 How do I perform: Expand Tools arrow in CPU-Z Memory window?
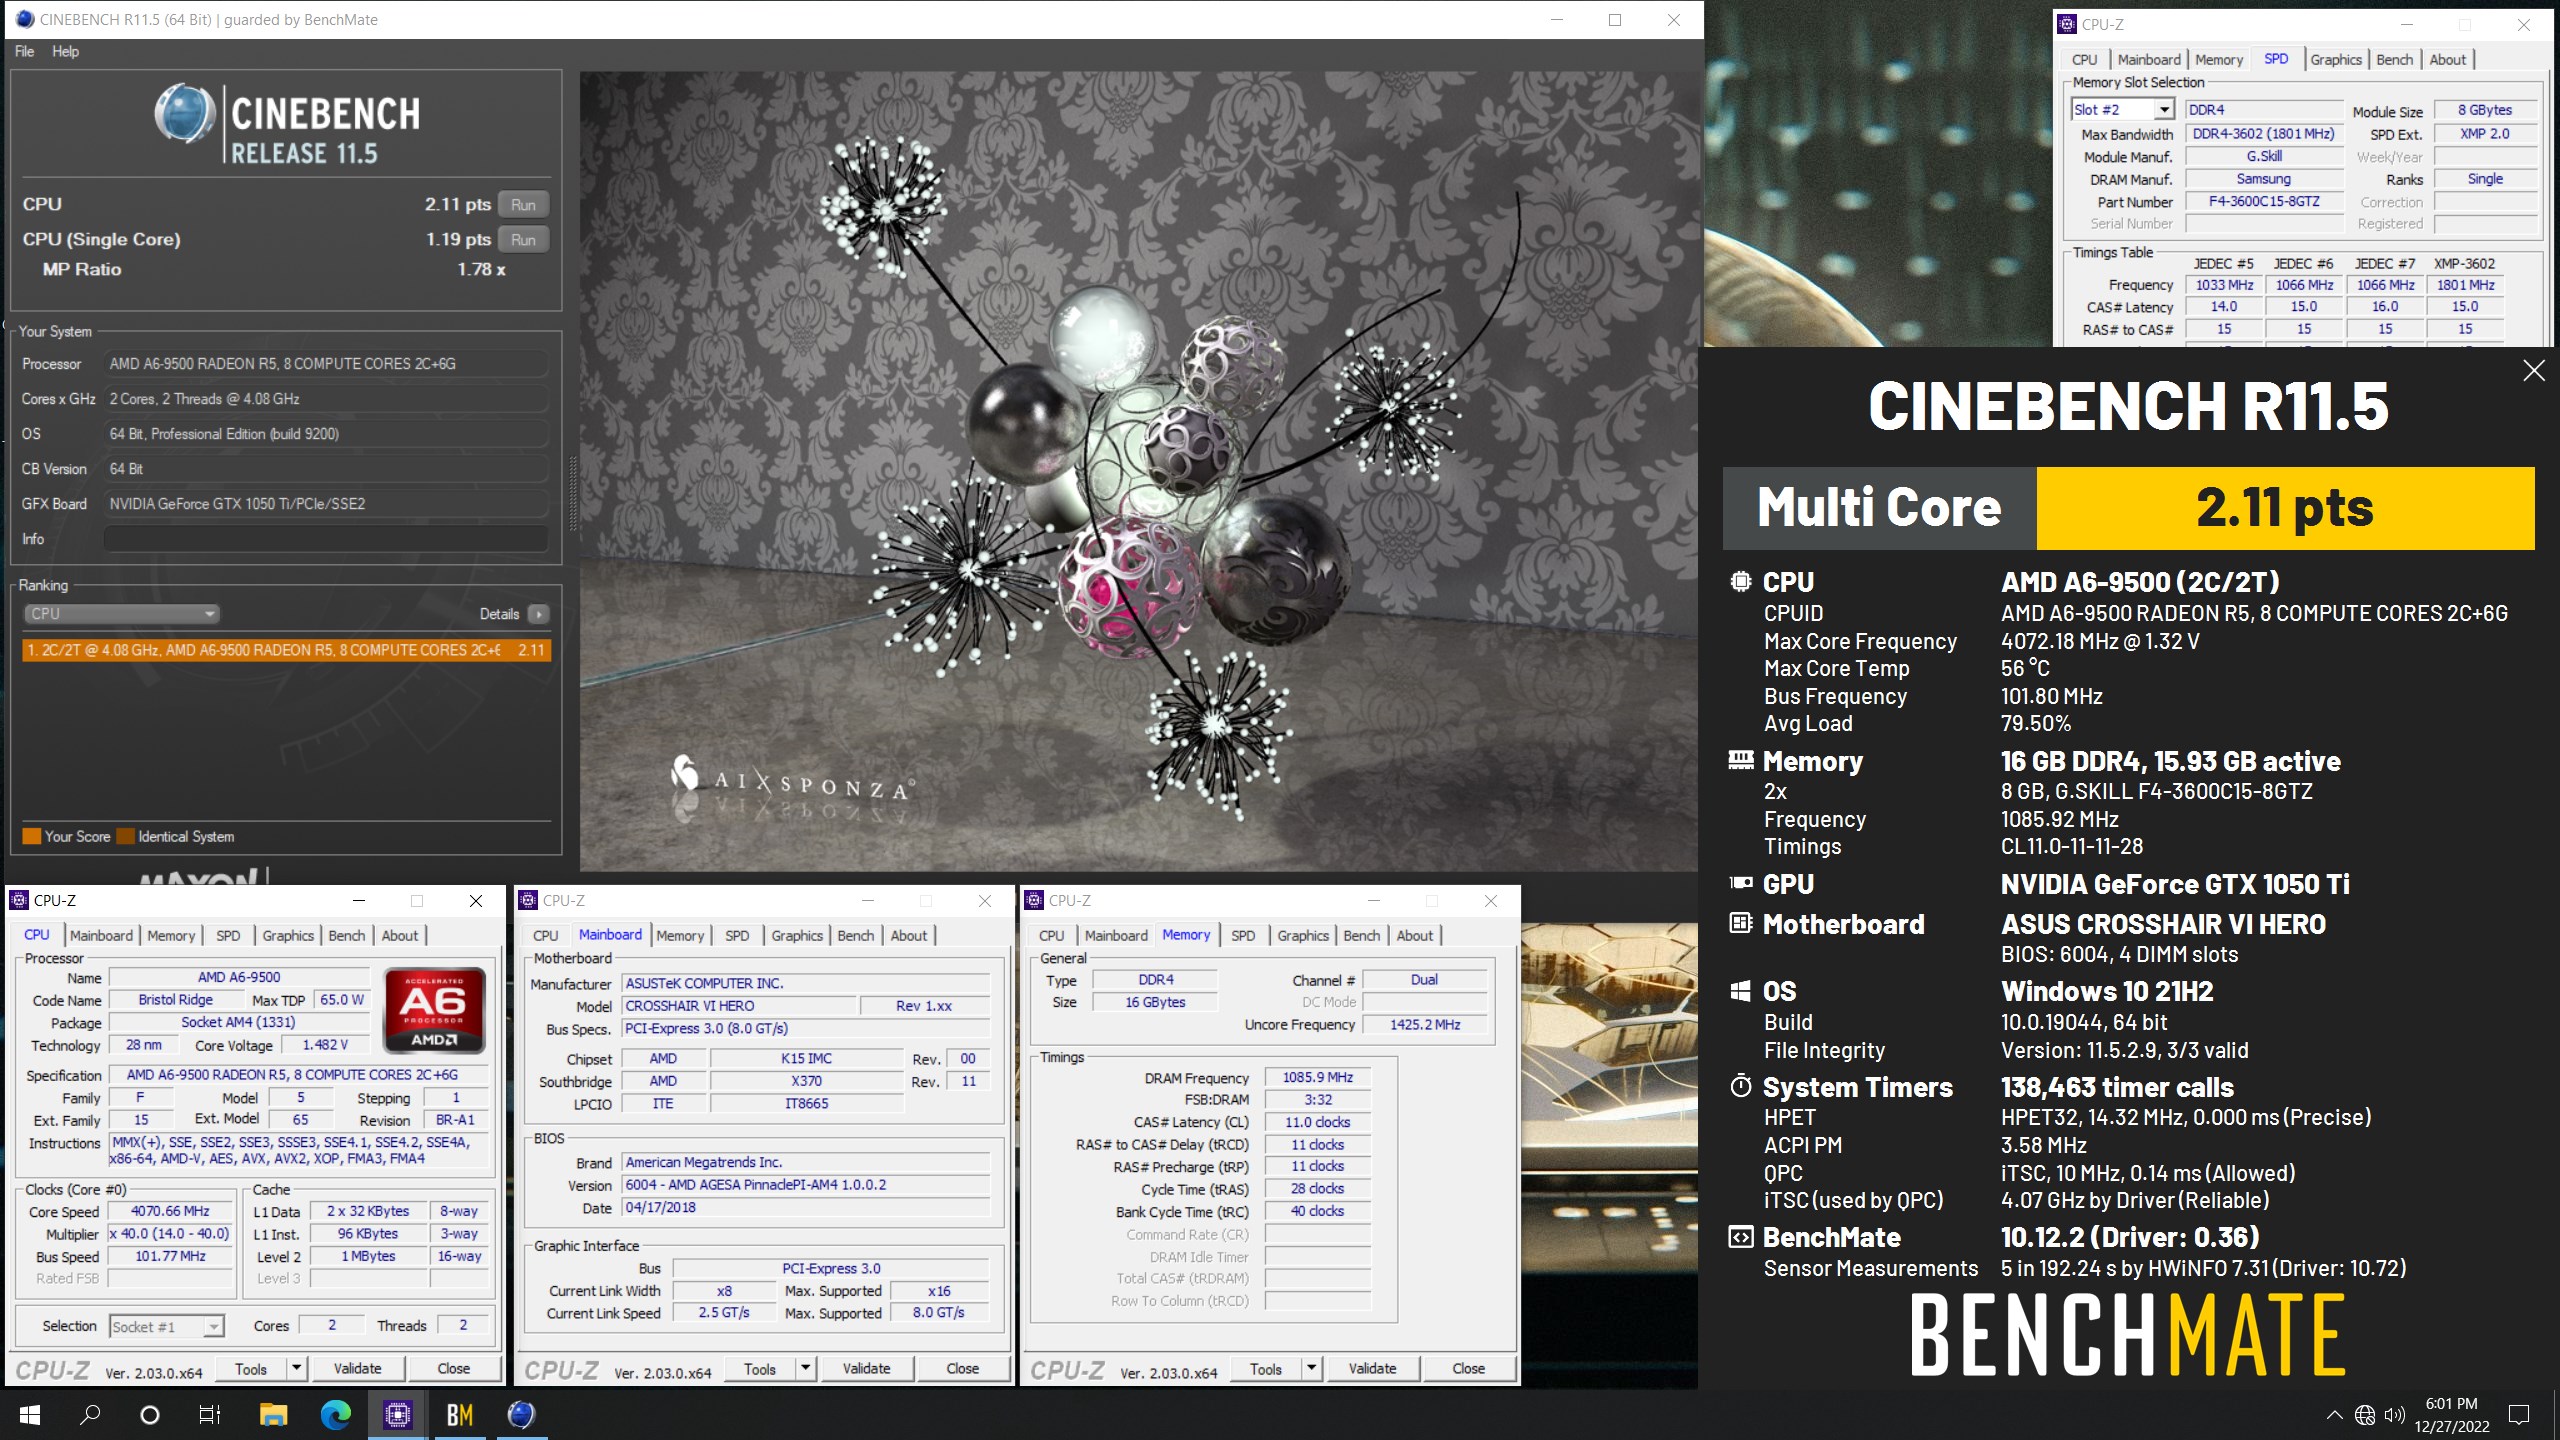(x=1311, y=1369)
